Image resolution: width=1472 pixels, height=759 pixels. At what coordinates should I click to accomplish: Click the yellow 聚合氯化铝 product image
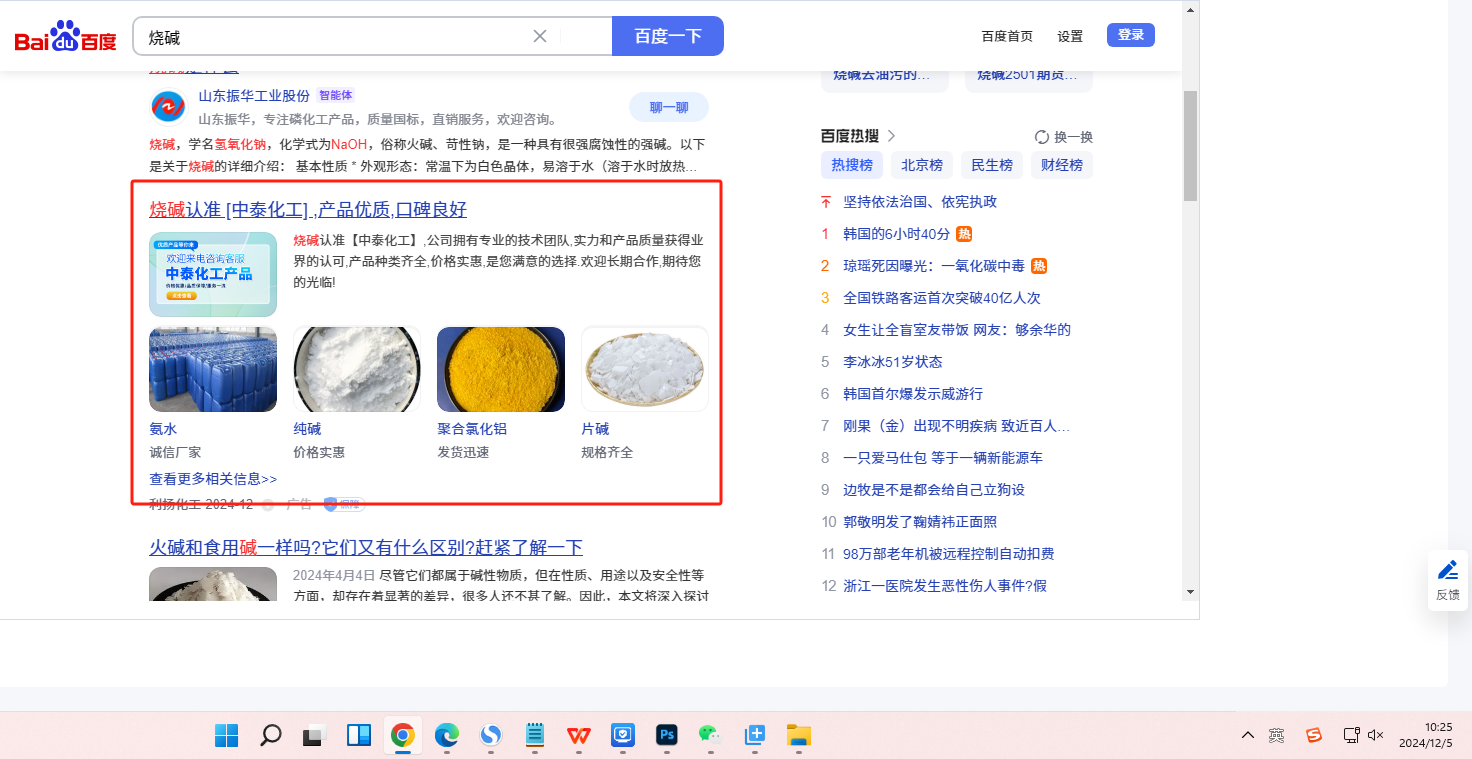(501, 369)
